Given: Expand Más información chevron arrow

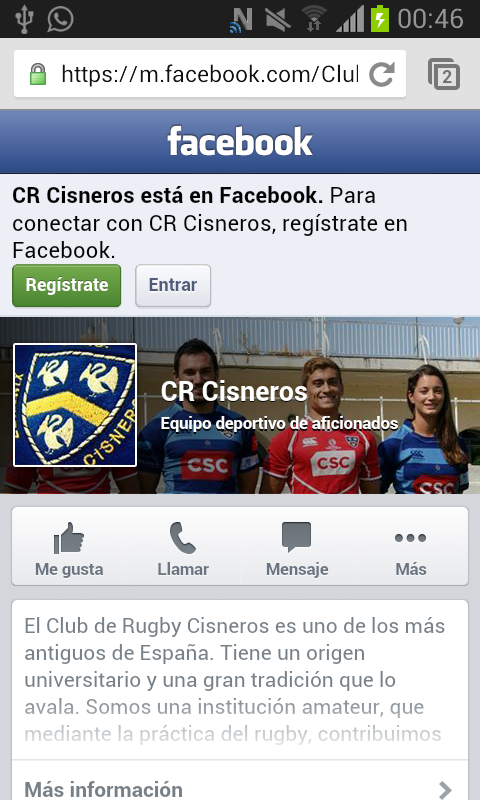Looking at the screenshot, I should pos(445,790).
